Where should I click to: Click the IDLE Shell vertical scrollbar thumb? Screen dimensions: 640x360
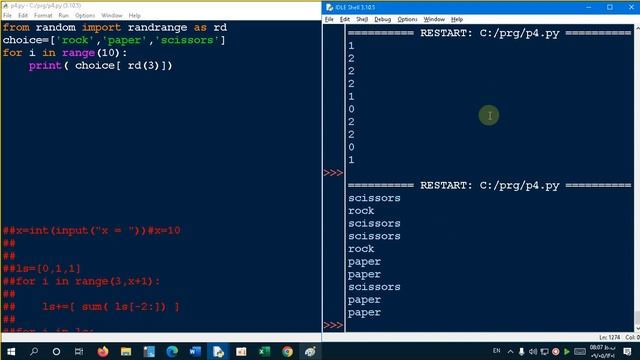[x=637, y=318]
